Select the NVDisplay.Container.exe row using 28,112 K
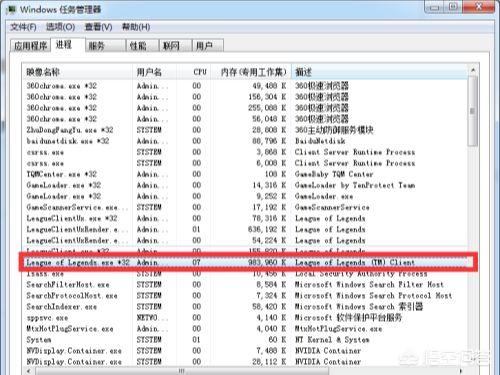Image resolution: width=500 pixels, height=375 pixels. click(245, 362)
